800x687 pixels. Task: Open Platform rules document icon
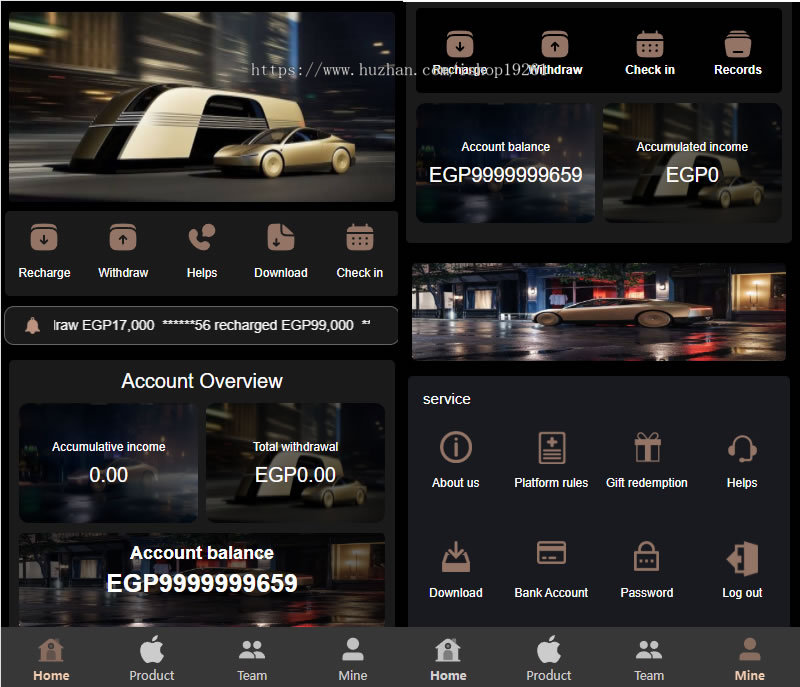coord(552,447)
